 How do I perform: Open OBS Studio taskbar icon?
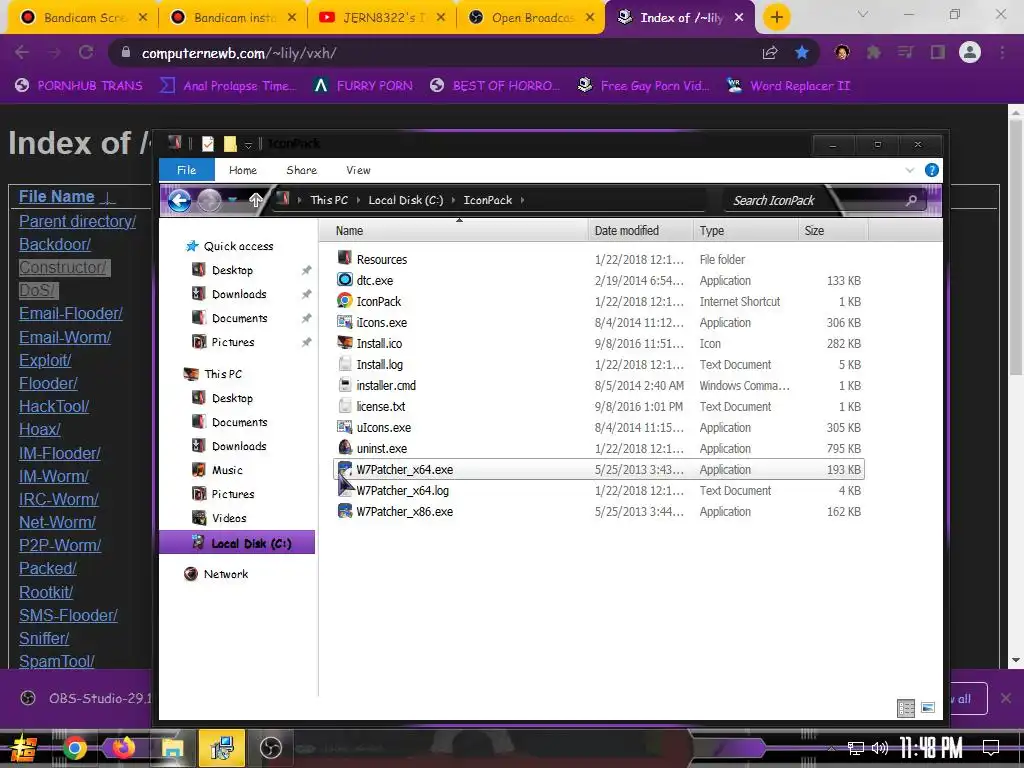coord(270,748)
